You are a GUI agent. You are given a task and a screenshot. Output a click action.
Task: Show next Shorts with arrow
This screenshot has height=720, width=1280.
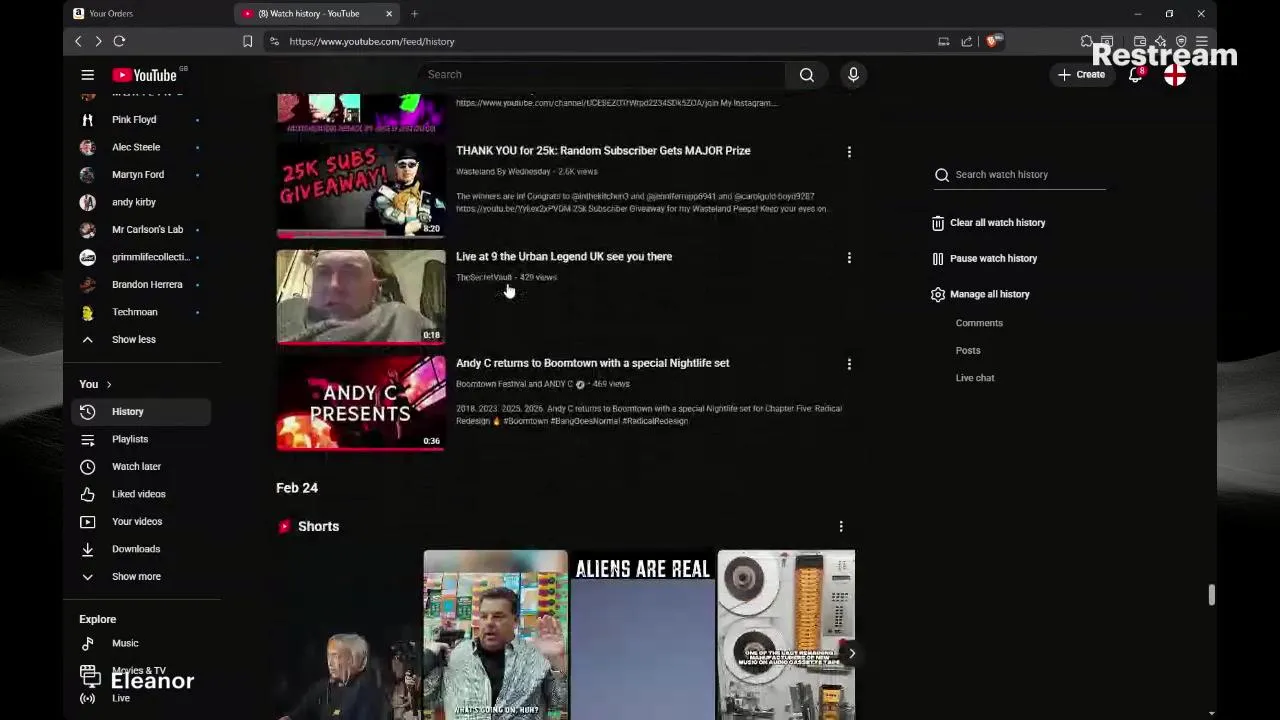(x=851, y=653)
